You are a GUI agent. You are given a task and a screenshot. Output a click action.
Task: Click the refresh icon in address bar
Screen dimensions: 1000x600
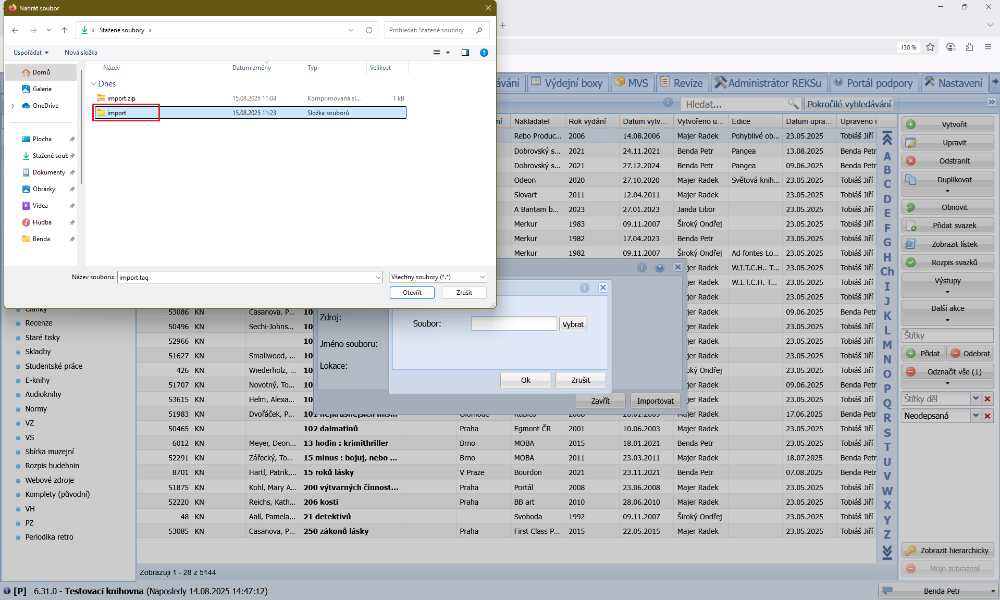point(369,31)
